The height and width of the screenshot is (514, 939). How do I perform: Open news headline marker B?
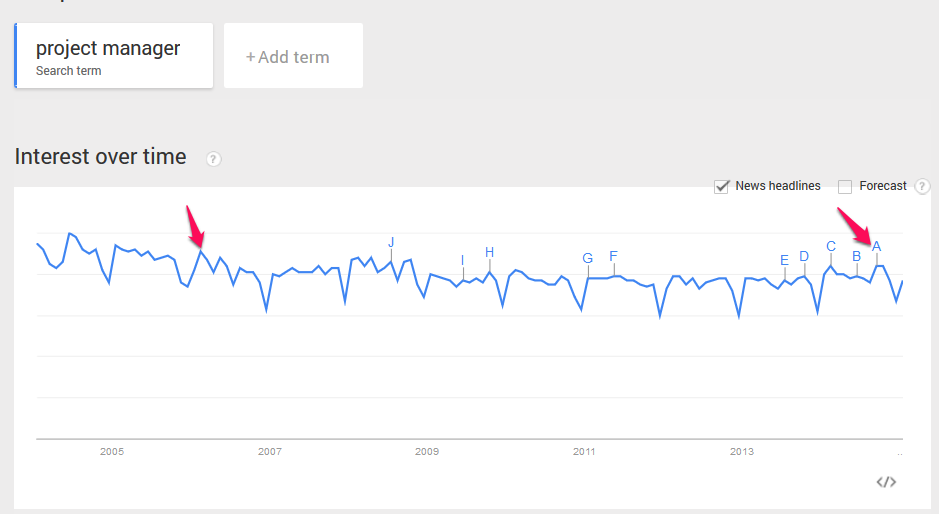coord(856,256)
